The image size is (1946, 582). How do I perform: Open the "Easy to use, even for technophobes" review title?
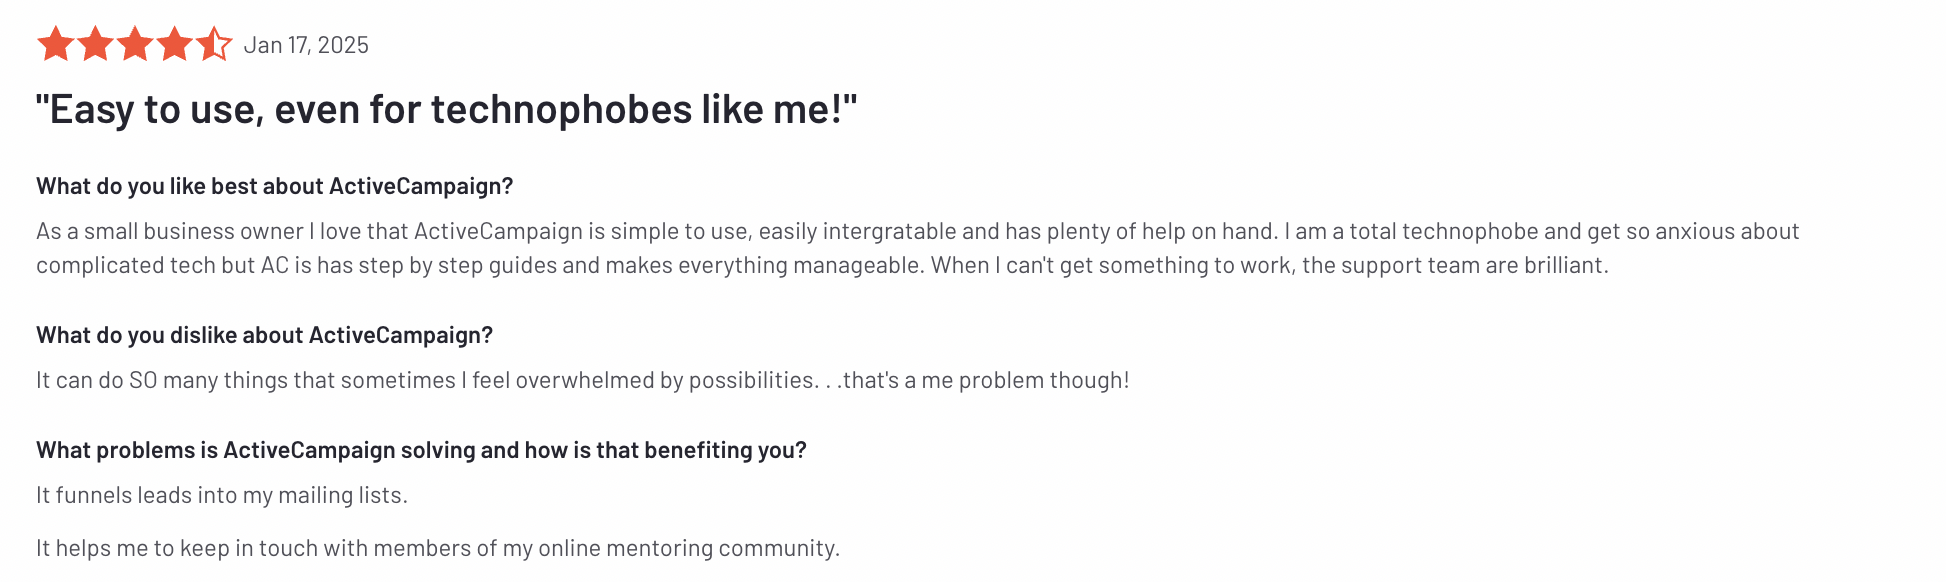[447, 109]
